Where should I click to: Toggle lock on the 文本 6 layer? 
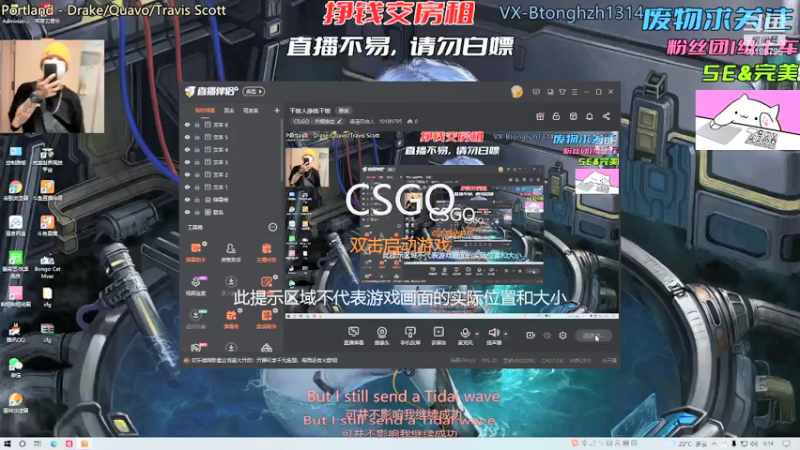197,124
